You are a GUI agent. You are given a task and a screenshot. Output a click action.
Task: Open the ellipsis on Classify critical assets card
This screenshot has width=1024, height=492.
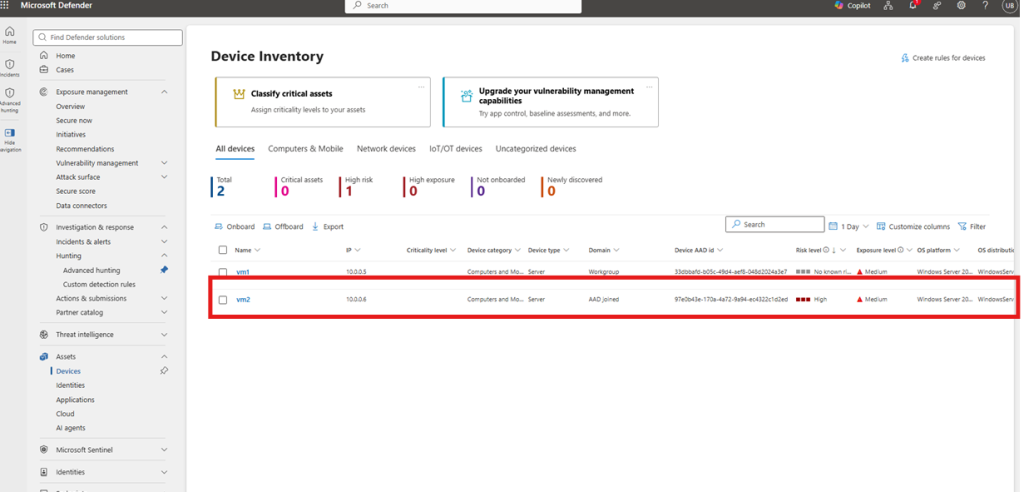click(421, 86)
